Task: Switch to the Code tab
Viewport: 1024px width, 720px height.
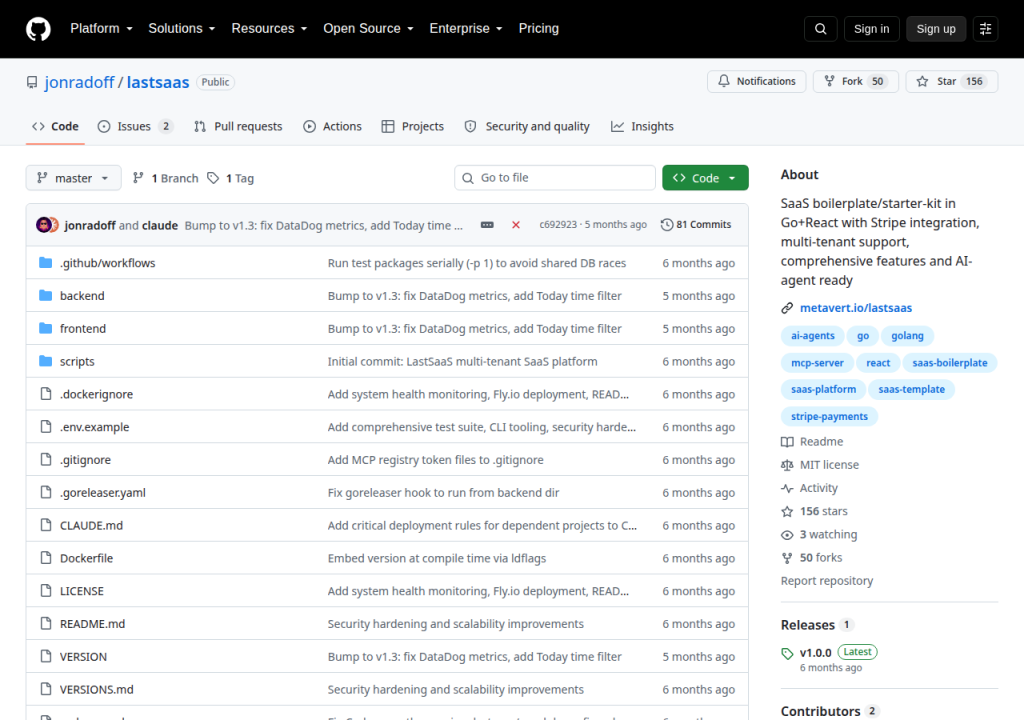Action: (x=56, y=126)
